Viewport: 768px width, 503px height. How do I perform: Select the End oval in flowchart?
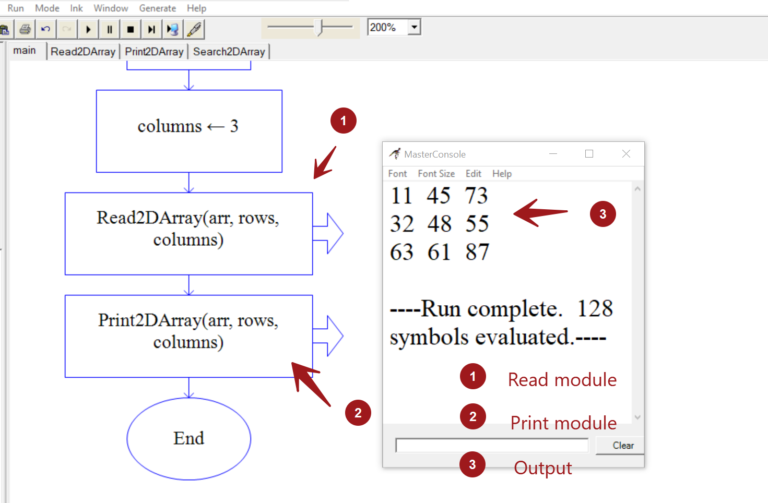pos(188,438)
